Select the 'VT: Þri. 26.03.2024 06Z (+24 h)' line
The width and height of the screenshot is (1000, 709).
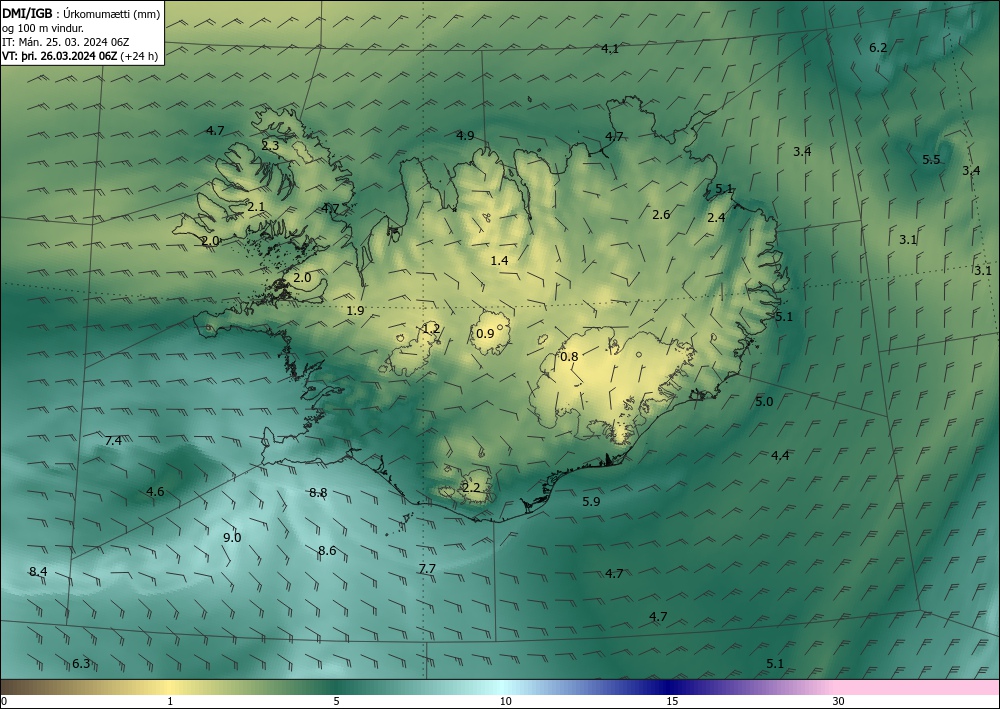80,55
